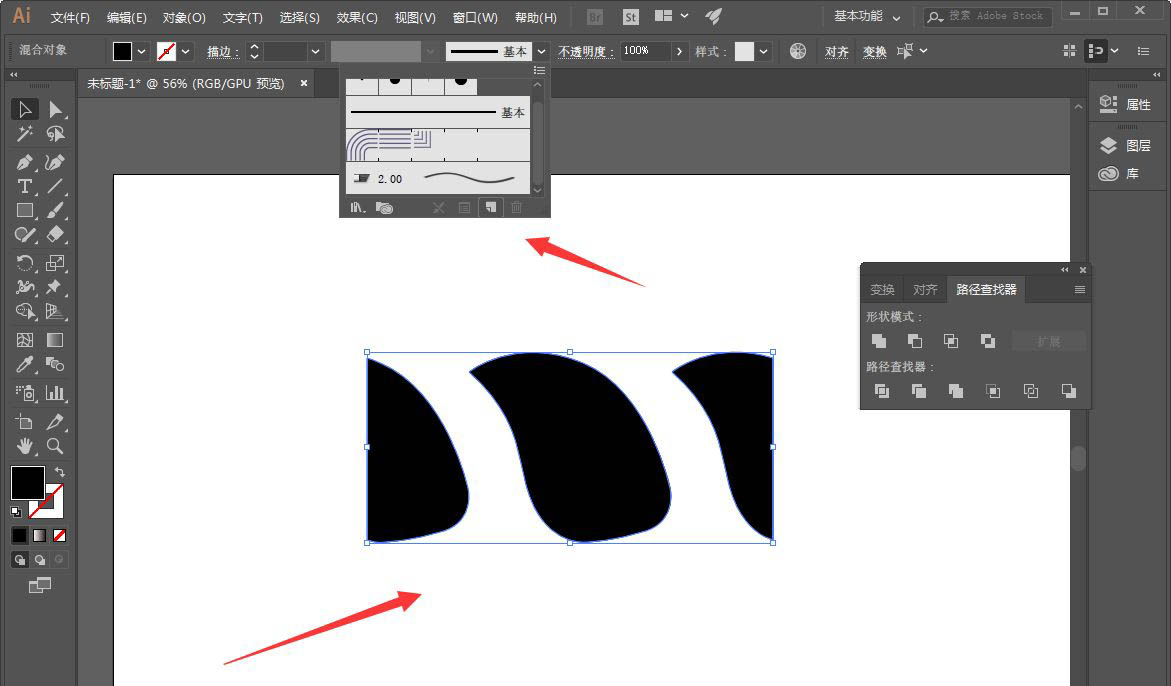Select the Type tool
This screenshot has height=686, width=1171.
(25, 187)
